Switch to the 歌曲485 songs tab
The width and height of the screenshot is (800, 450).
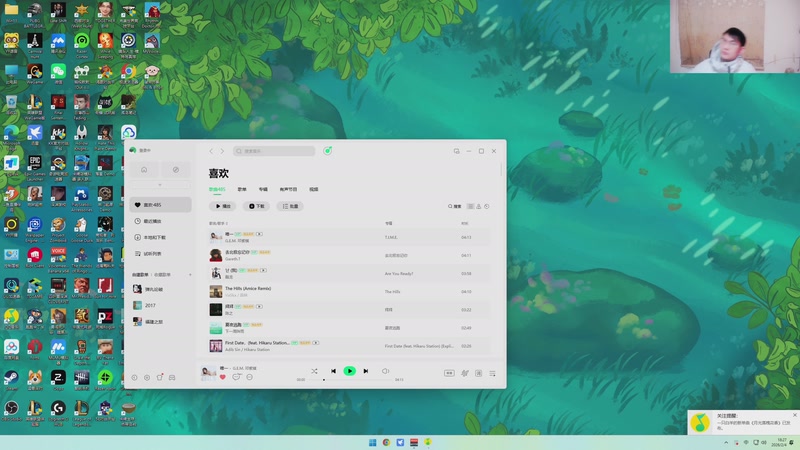click(x=217, y=189)
